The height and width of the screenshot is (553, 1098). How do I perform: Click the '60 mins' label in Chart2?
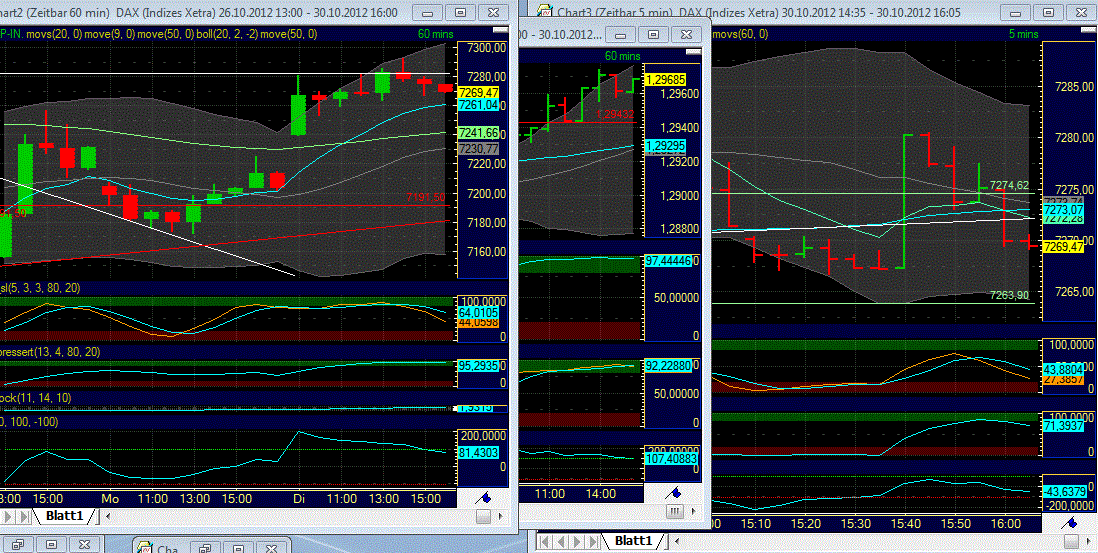(436, 34)
